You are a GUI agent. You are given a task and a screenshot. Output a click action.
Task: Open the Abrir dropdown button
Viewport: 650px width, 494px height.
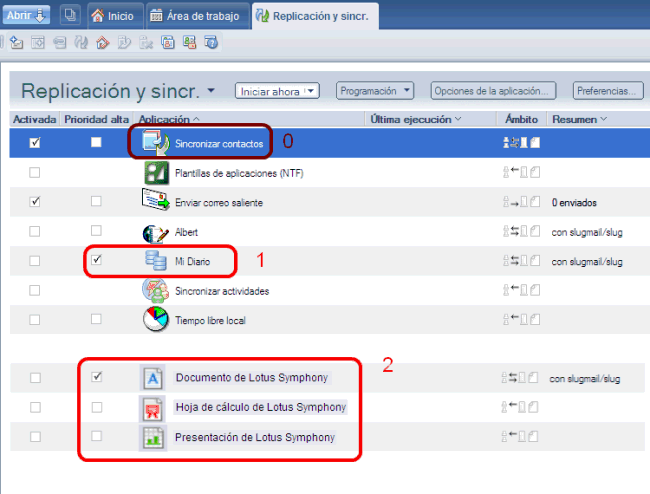tap(27, 15)
